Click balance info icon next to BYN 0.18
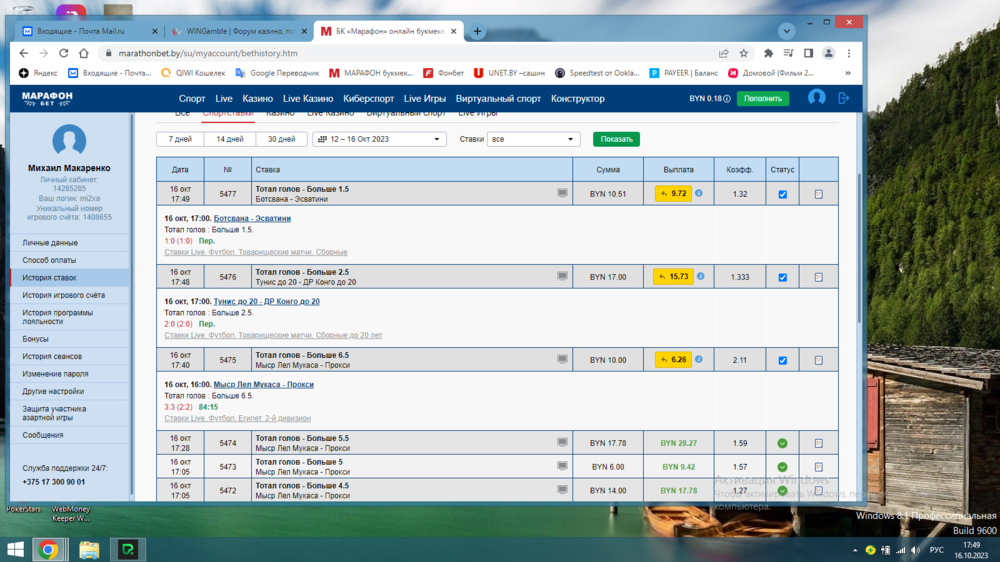The width and height of the screenshot is (1000, 562). 726,99
